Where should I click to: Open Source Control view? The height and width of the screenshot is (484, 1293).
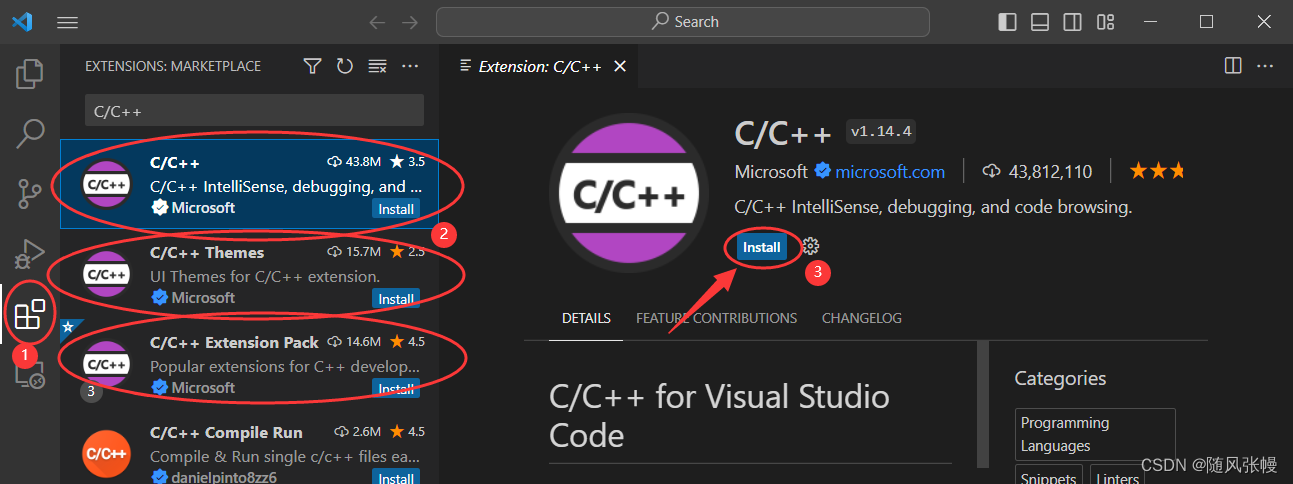(x=30, y=193)
